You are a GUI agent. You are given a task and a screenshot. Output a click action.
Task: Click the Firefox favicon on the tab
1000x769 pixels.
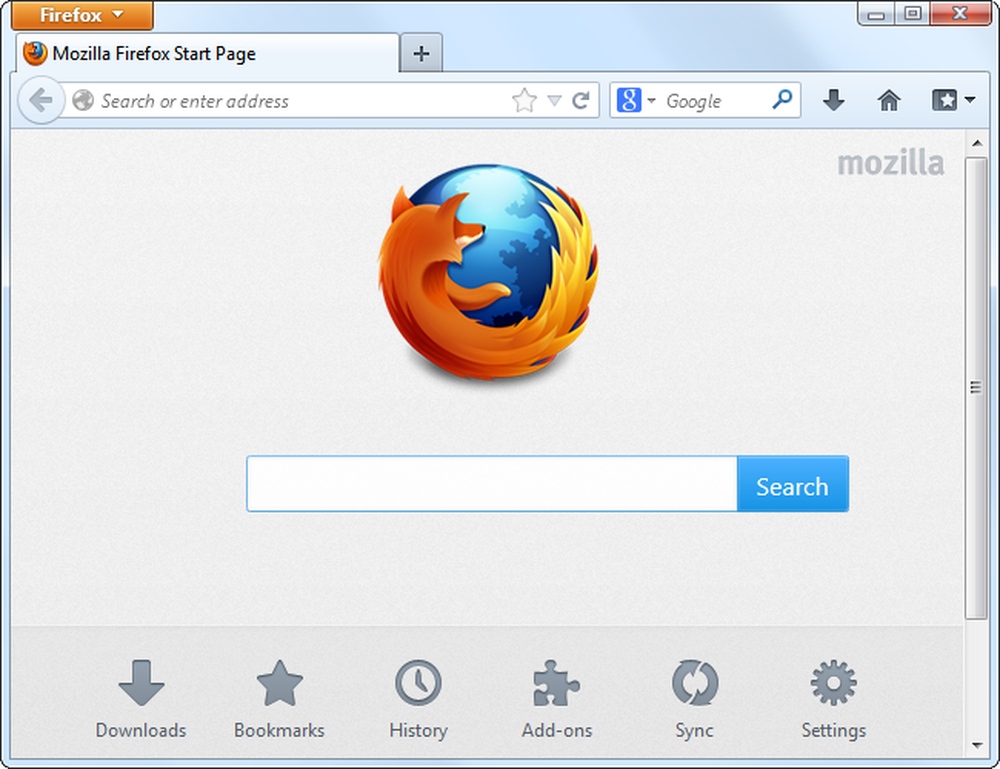35,54
